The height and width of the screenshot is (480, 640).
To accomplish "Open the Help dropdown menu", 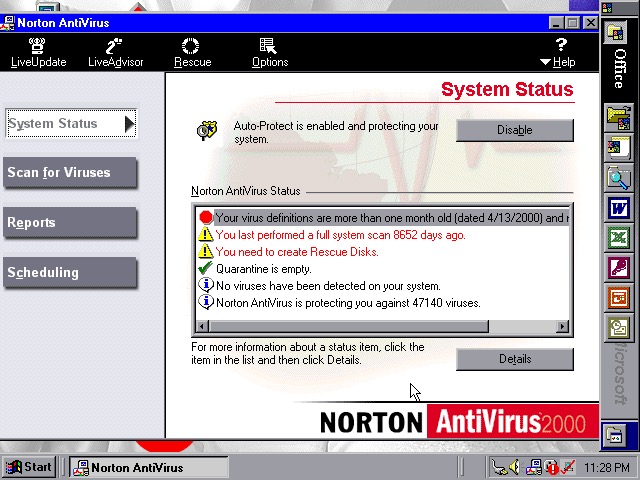I will click(x=558, y=53).
